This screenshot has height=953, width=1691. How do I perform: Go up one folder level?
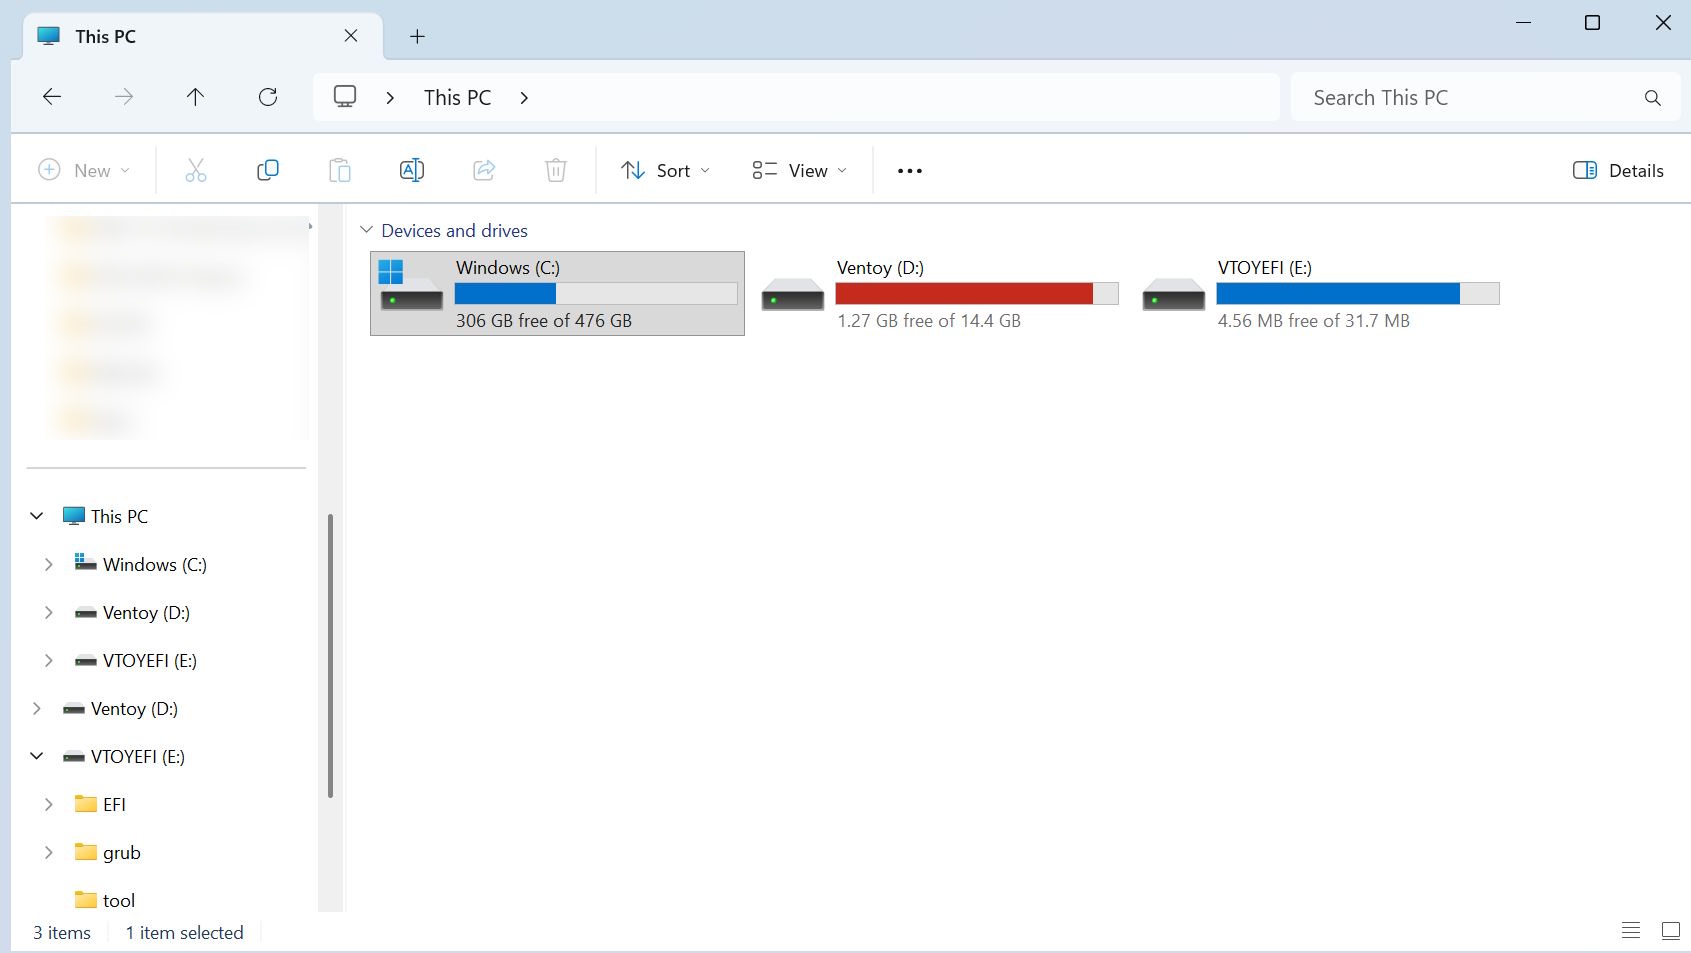click(x=195, y=97)
